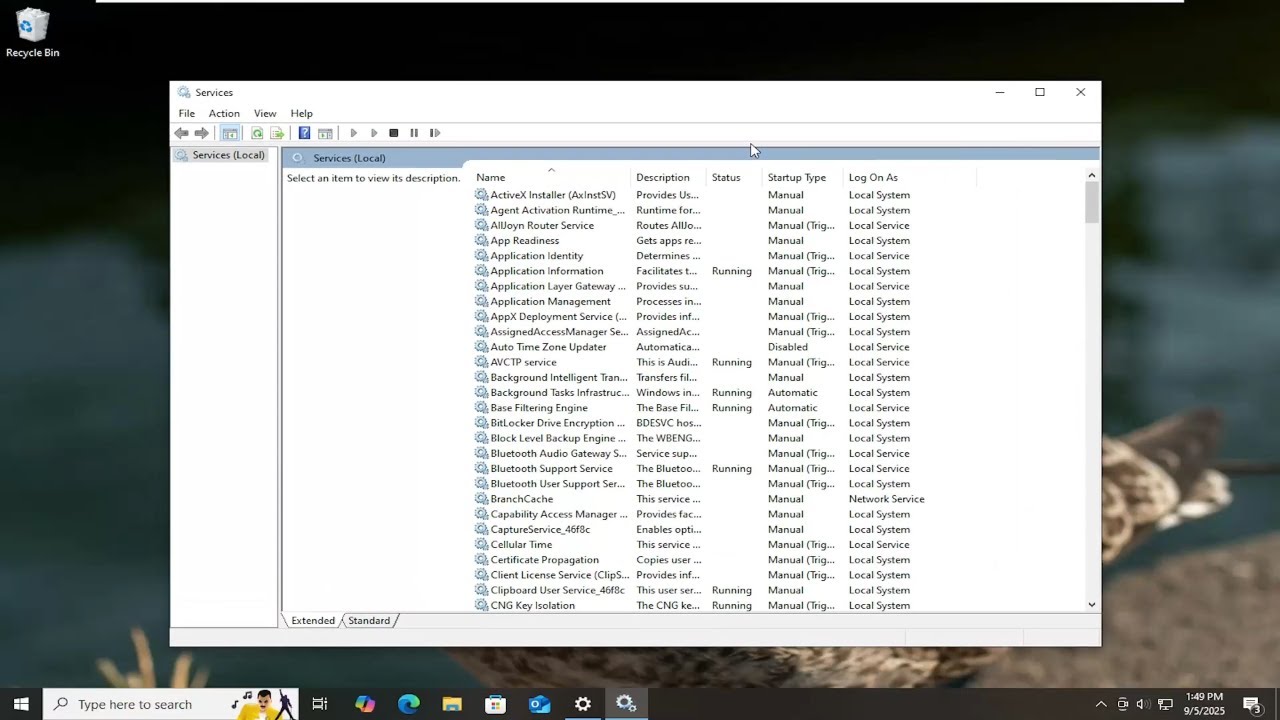Select the BranchCache service row
1280x720 pixels.
click(x=699, y=499)
